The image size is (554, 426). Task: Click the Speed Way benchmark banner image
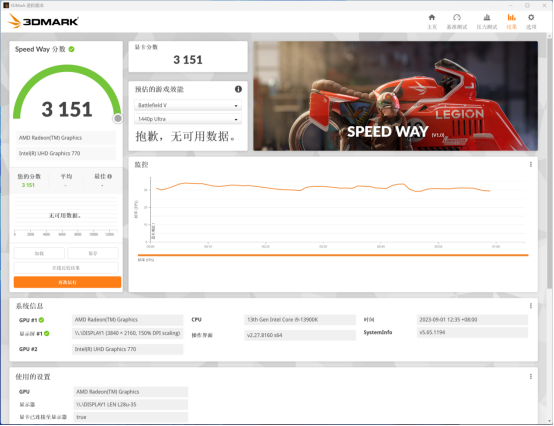(x=395, y=96)
